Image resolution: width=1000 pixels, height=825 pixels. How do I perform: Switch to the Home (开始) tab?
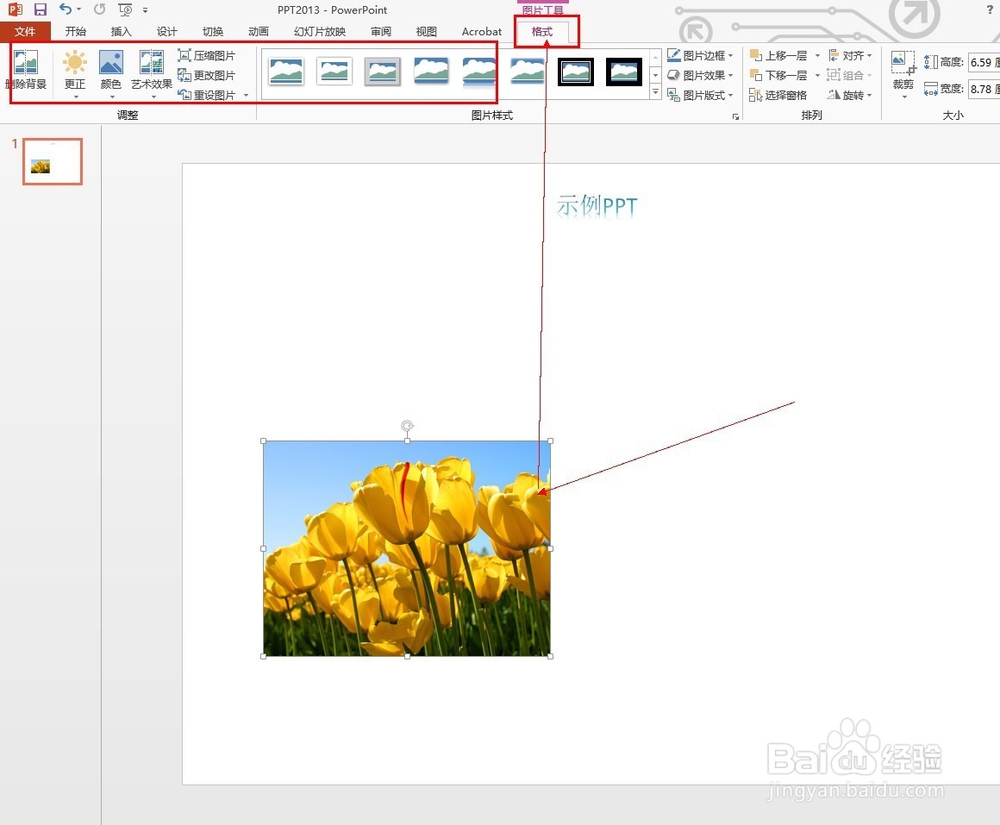(75, 31)
